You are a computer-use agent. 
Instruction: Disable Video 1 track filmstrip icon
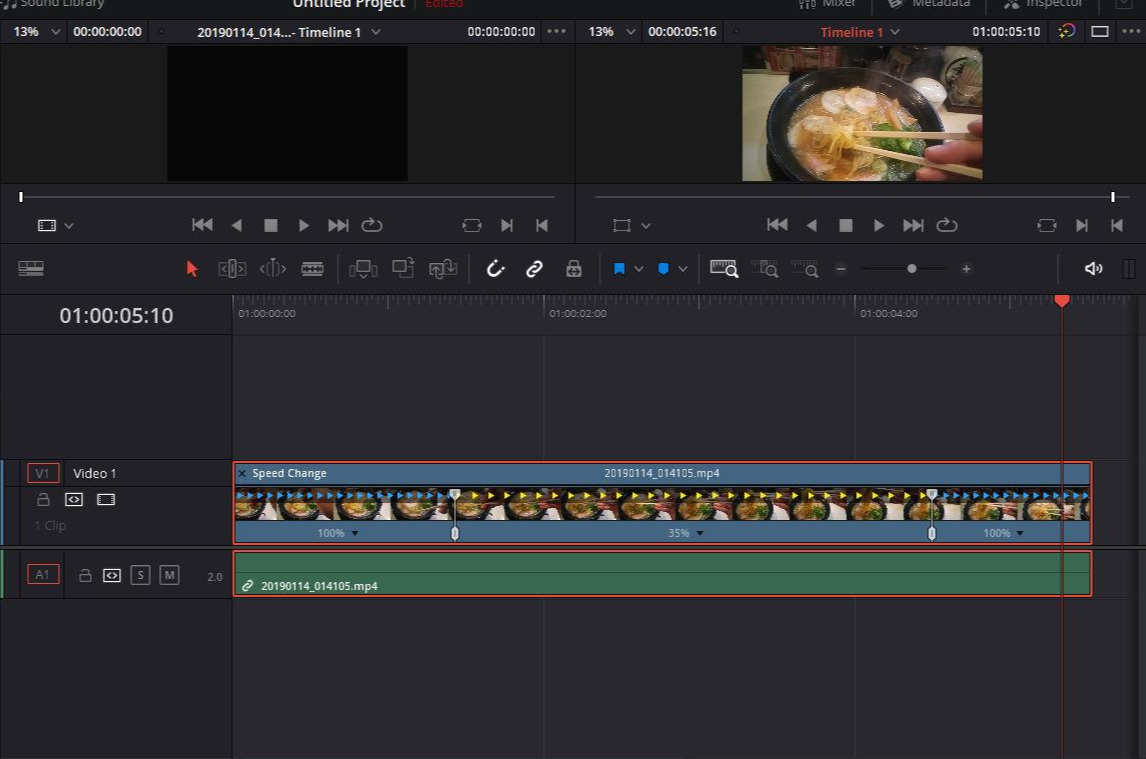pos(106,499)
